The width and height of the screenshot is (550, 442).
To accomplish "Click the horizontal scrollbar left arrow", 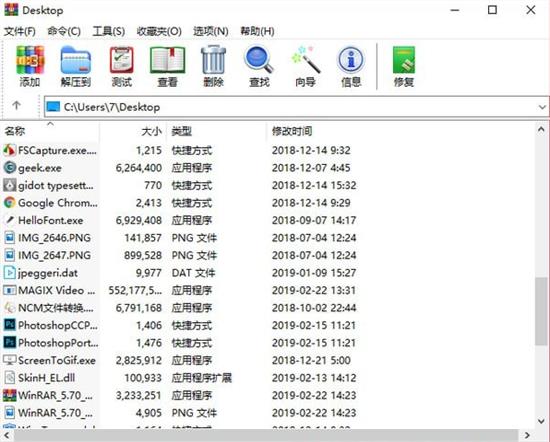I will tap(7, 436).
